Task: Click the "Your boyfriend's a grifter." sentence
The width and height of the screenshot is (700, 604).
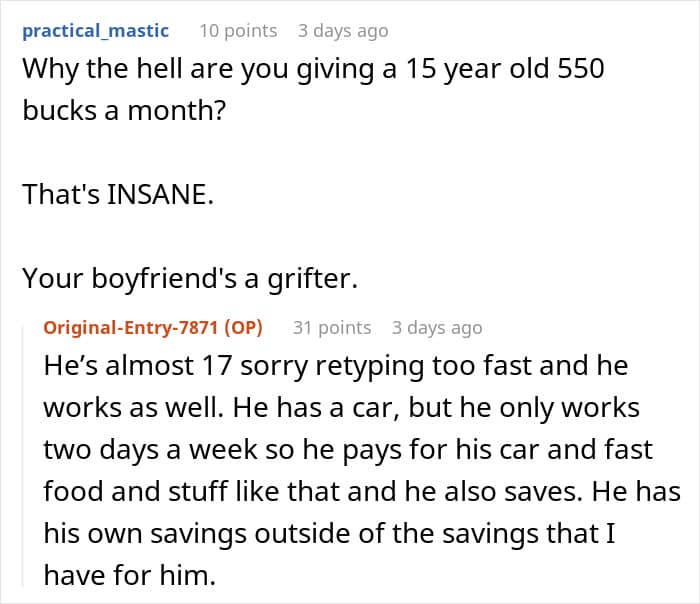Action: (x=189, y=280)
